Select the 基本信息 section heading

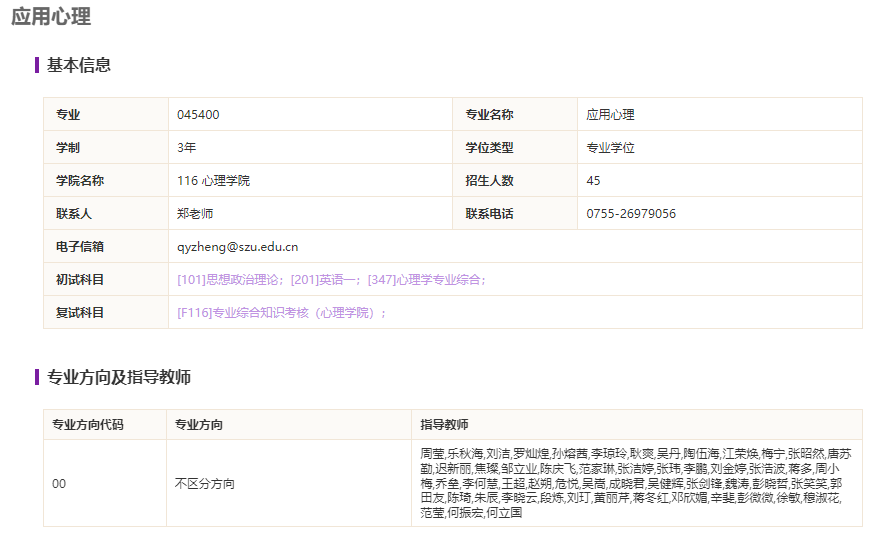coord(78,66)
